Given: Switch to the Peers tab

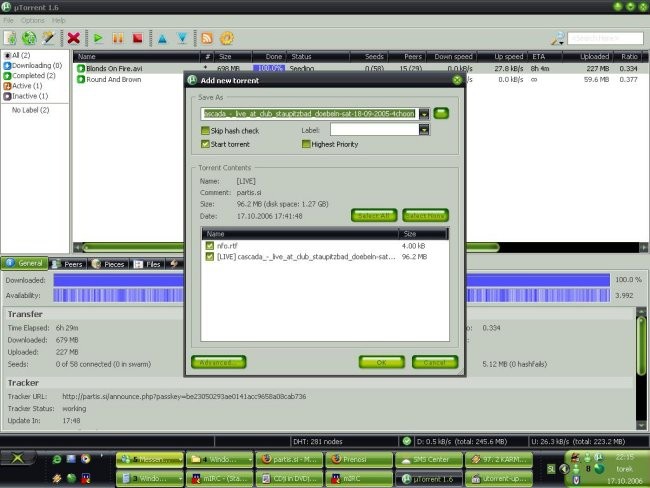Looking at the screenshot, I should [x=68, y=264].
